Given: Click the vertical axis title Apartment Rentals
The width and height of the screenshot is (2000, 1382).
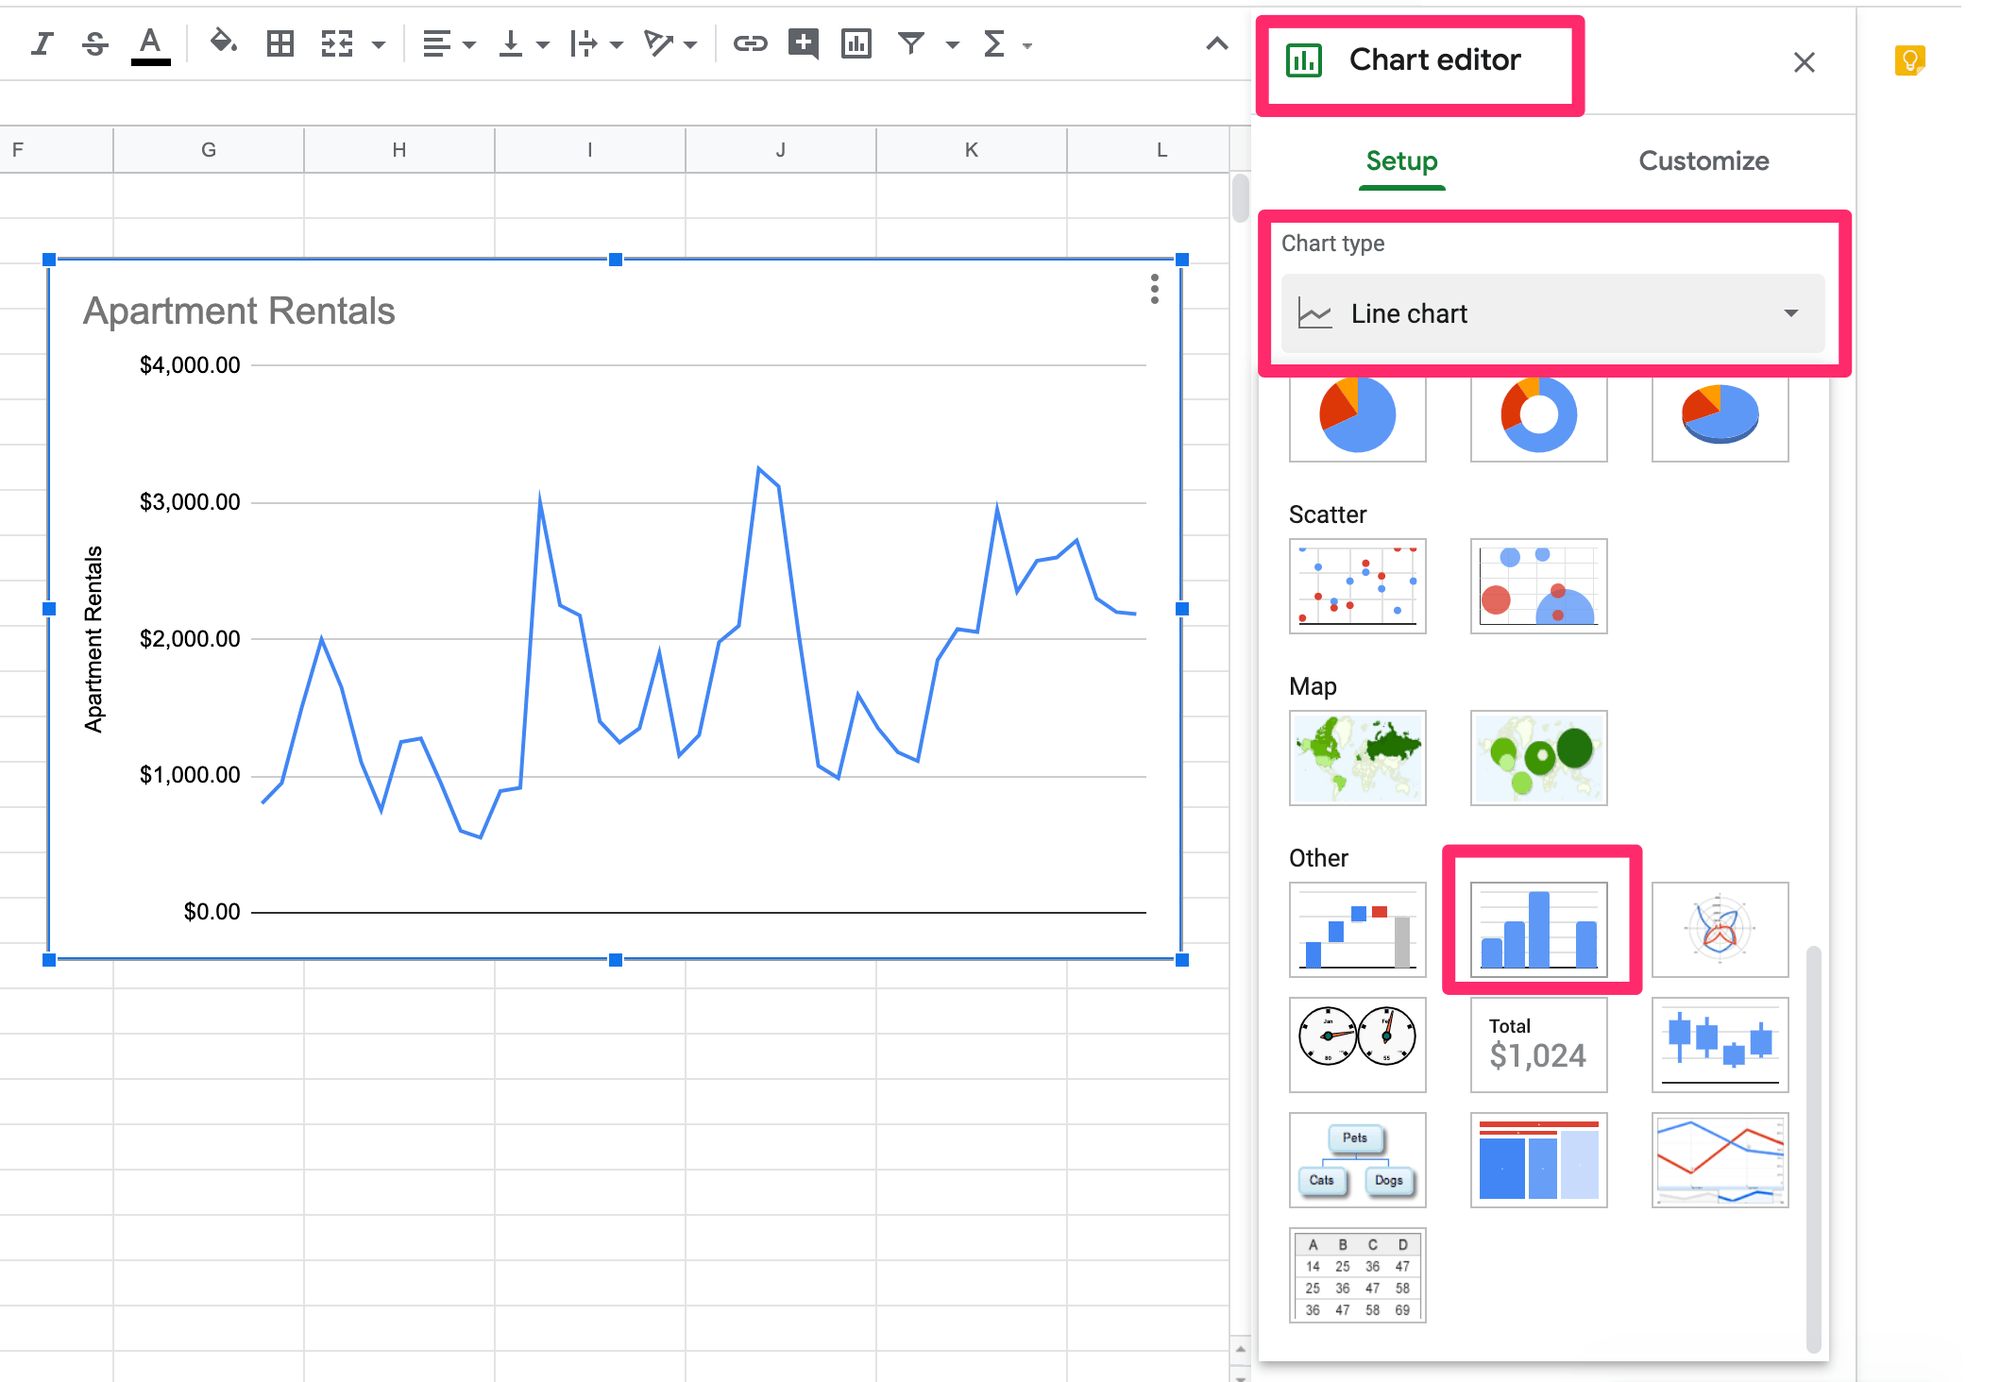Looking at the screenshot, I should 93,639.
